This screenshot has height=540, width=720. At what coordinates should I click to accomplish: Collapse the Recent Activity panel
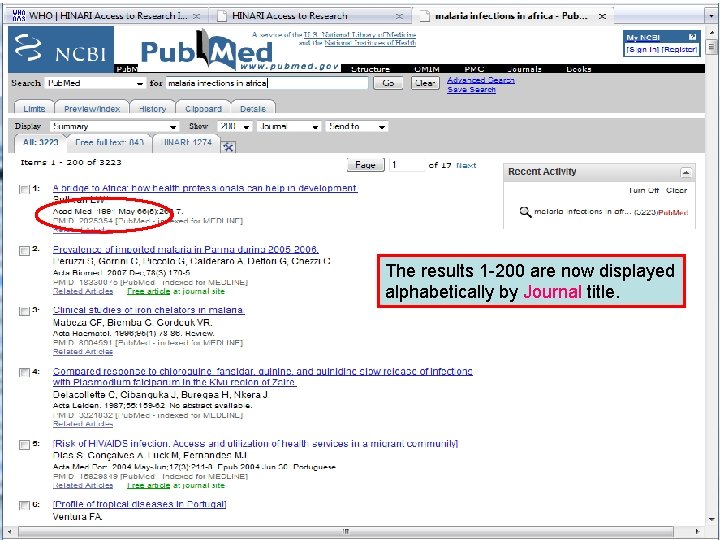pos(686,173)
